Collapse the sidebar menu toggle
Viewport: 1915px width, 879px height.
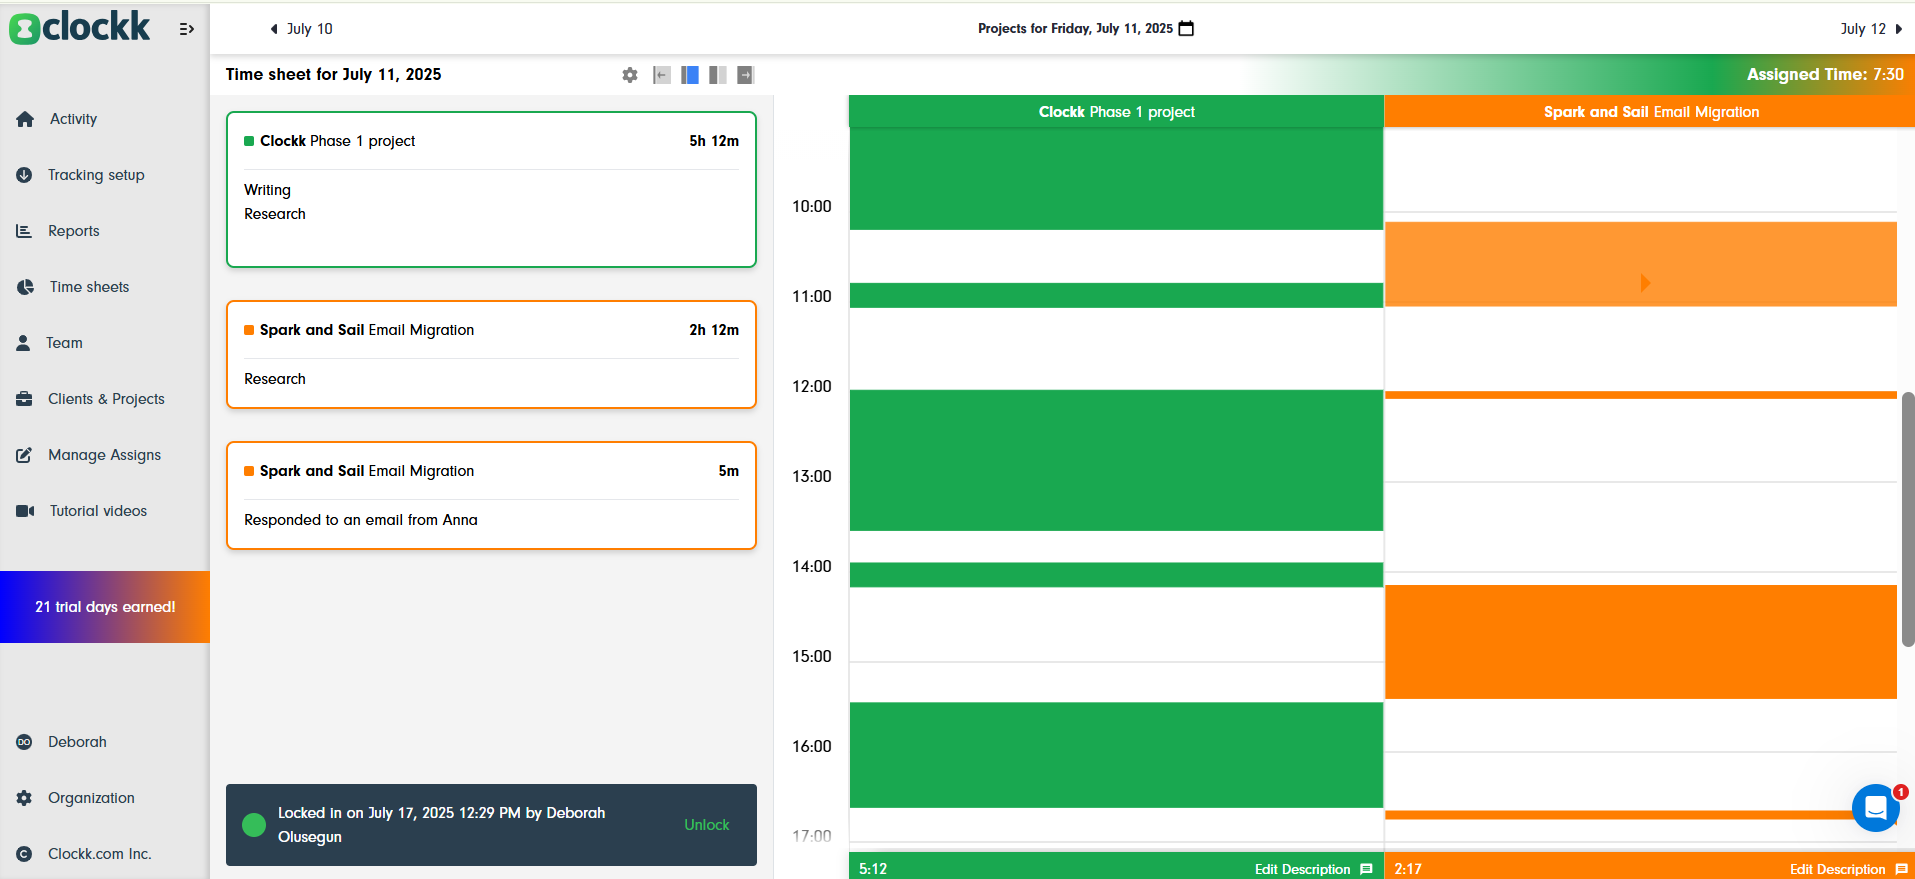(186, 29)
